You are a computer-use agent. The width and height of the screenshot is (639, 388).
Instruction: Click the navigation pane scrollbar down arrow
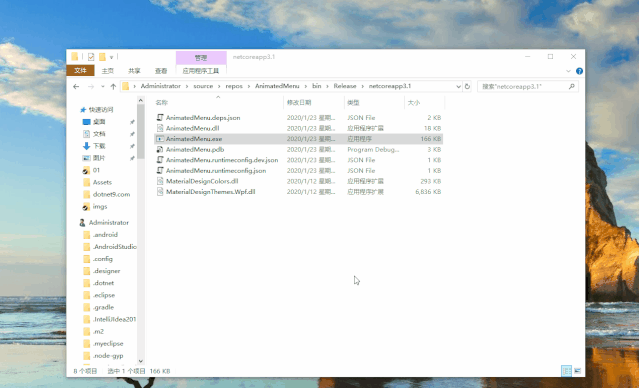point(141,361)
